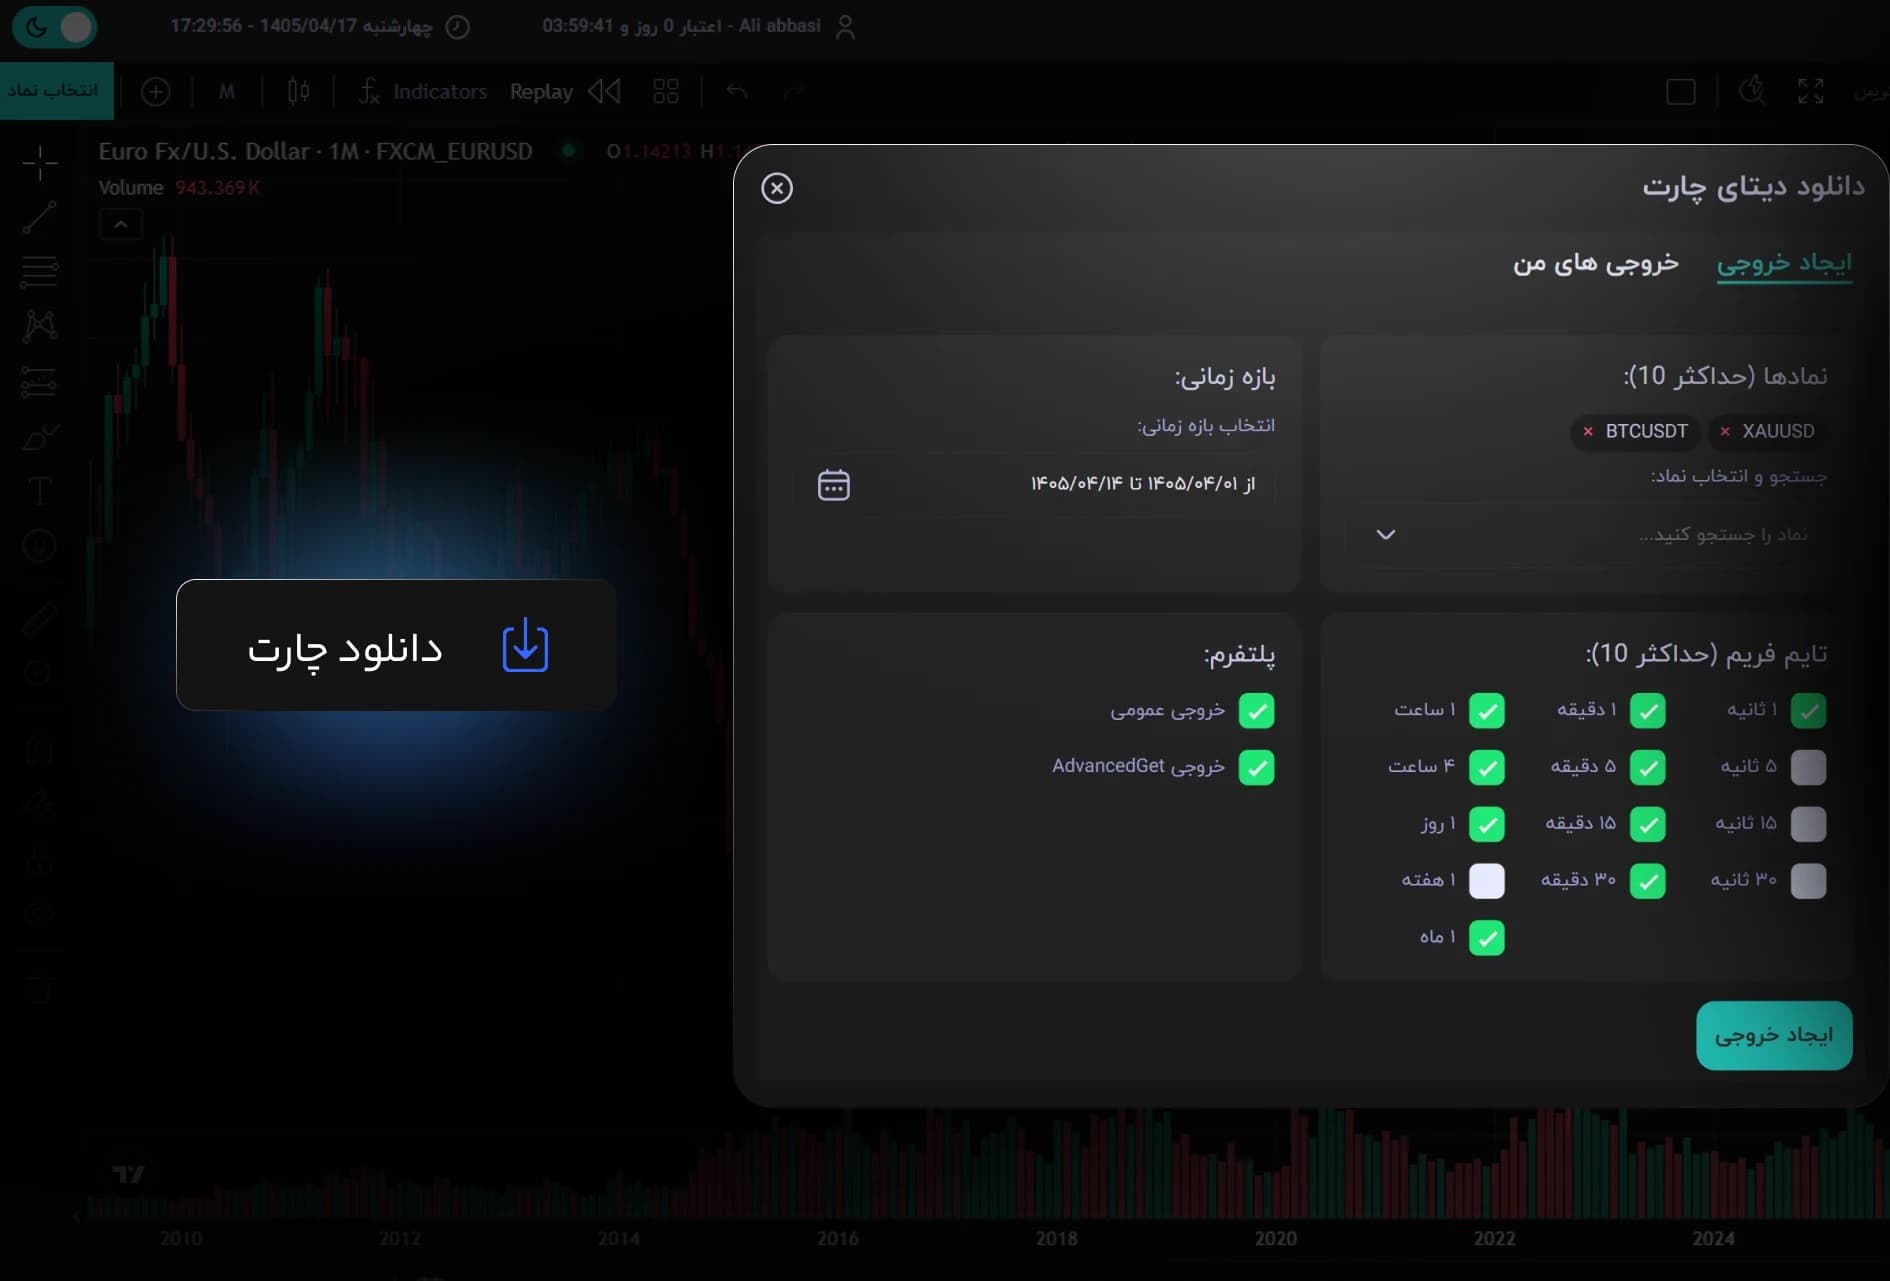Select the trend line drawing tool
Viewport: 1890px width, 1281px height.
(40, 217)
